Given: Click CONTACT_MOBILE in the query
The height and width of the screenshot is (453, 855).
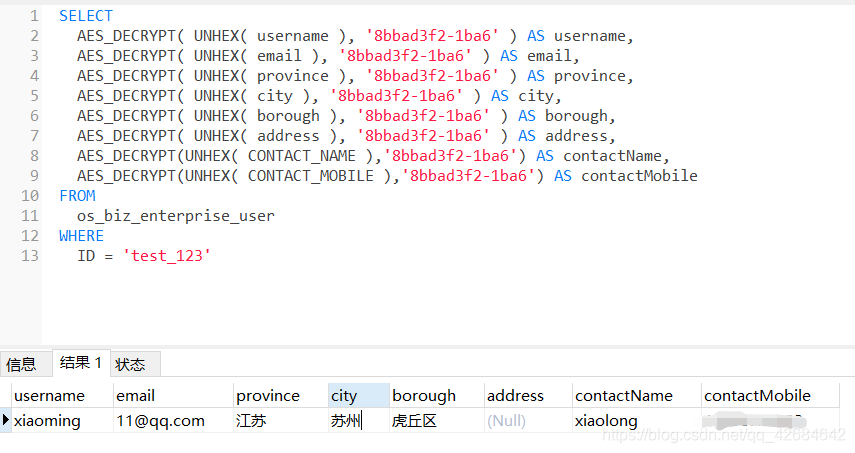Looking at the screenshot, I should (x=311, y=176).
